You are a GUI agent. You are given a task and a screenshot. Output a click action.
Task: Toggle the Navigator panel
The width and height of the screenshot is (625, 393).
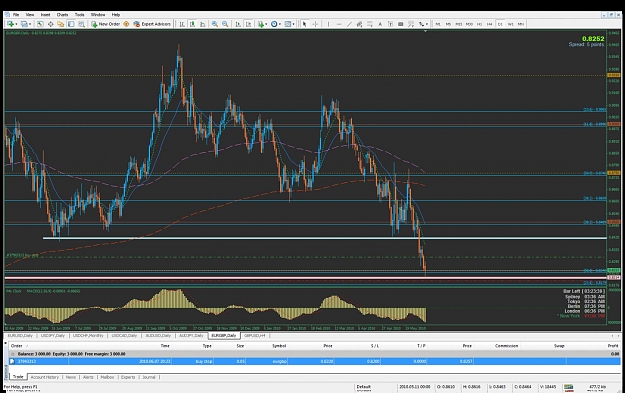61,24
